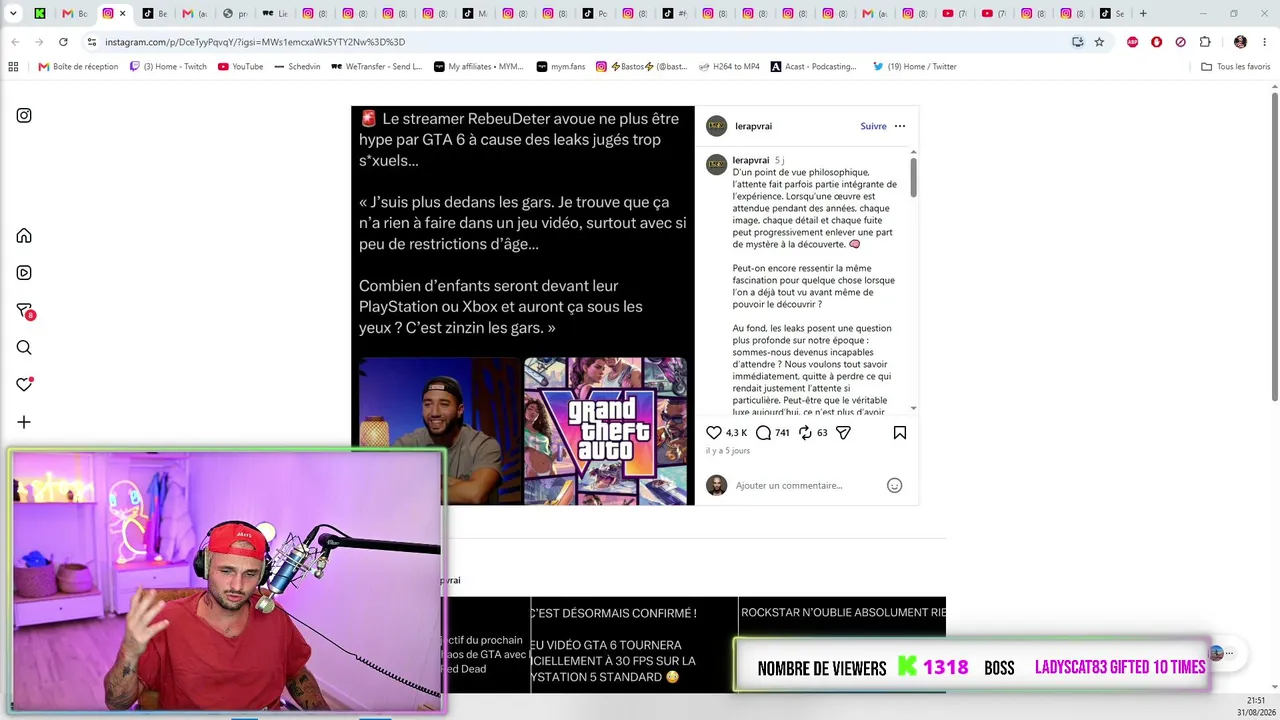This screenshot has width=1280, height=720.
Task: Open the red shield extension icon
Action: [1157, 42]
